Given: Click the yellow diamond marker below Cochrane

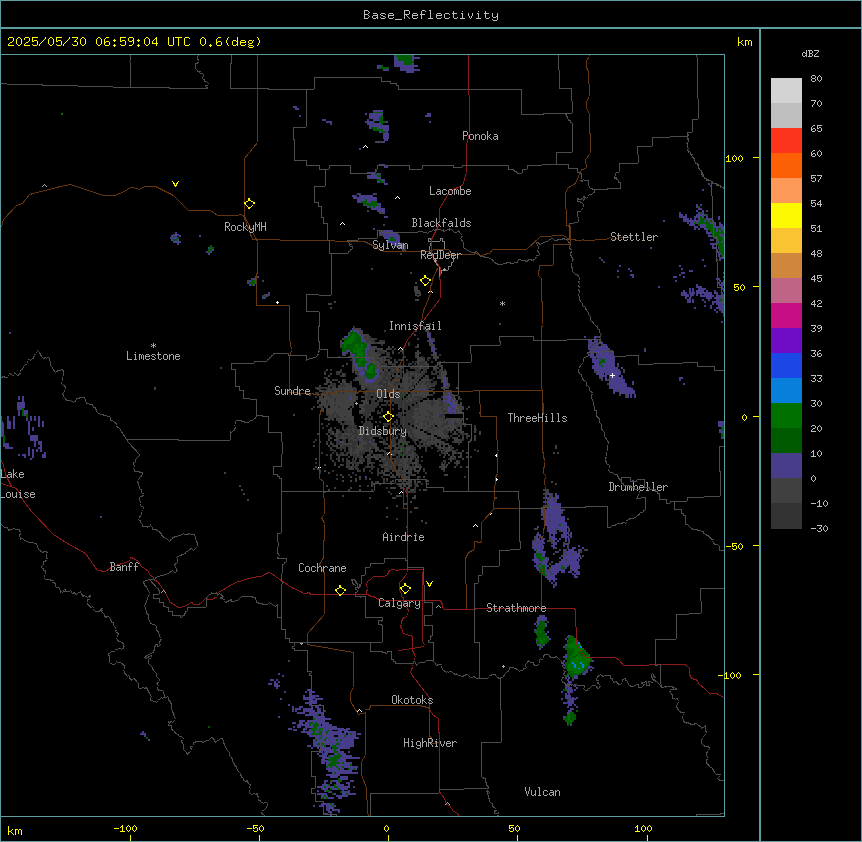Looking at the screenshot, I should click(x=340, y=590).
